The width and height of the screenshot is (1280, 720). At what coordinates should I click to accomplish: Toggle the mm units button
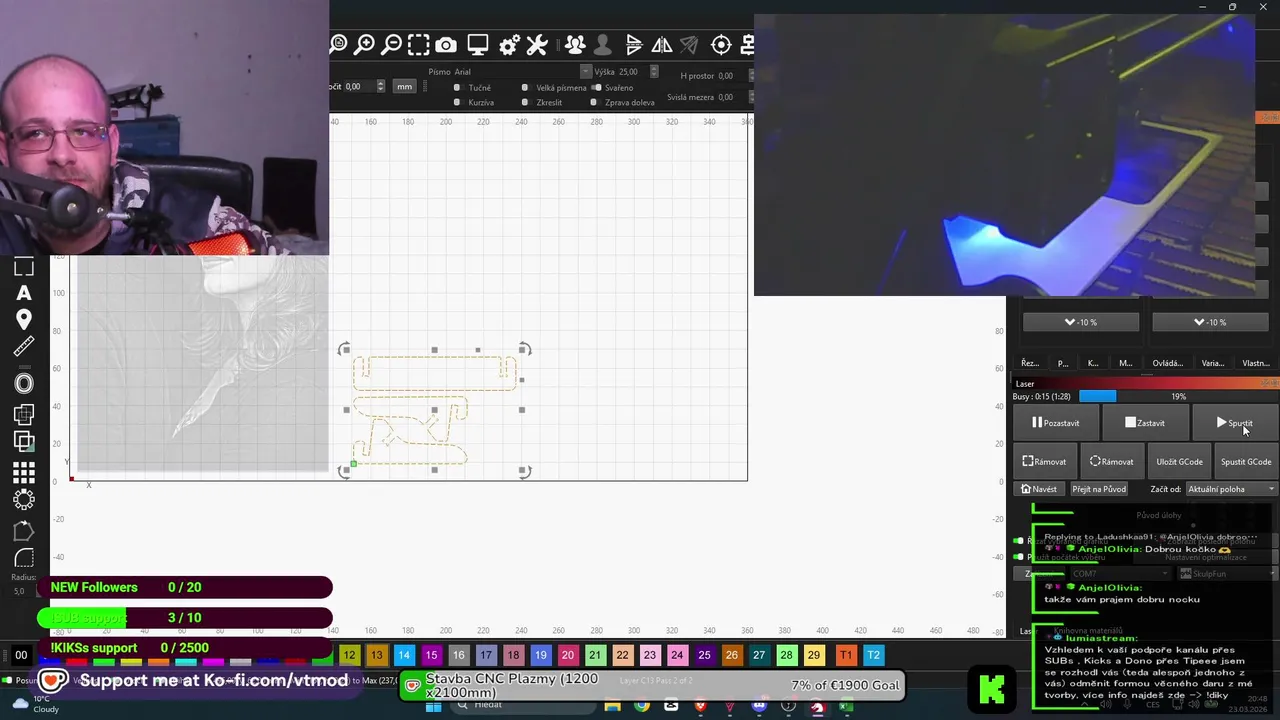pos(404,87)
